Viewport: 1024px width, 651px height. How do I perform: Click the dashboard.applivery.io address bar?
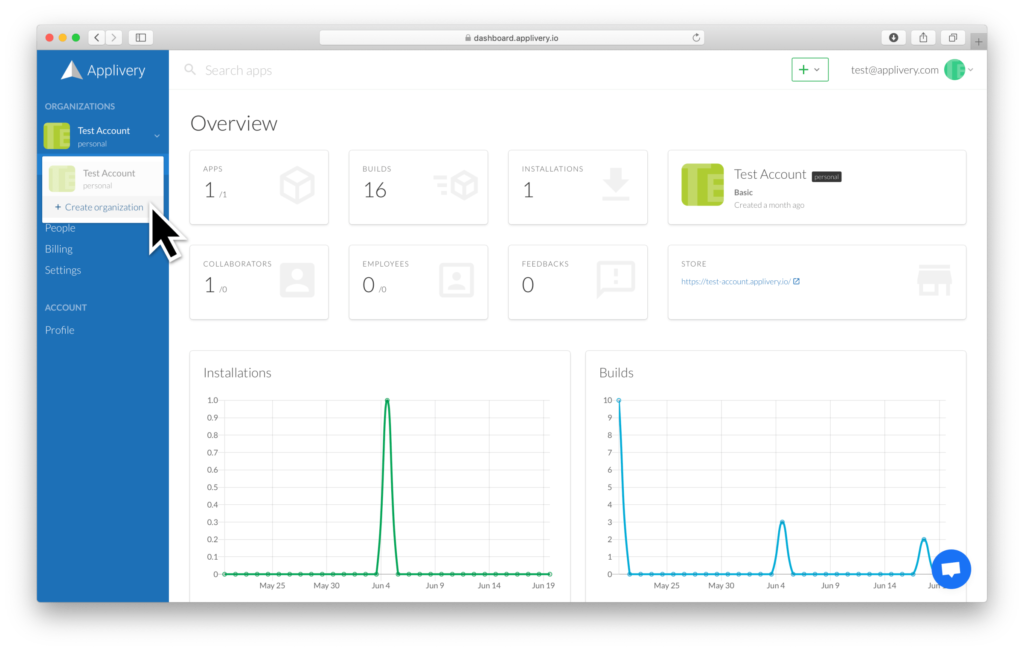tap(511, 38)
